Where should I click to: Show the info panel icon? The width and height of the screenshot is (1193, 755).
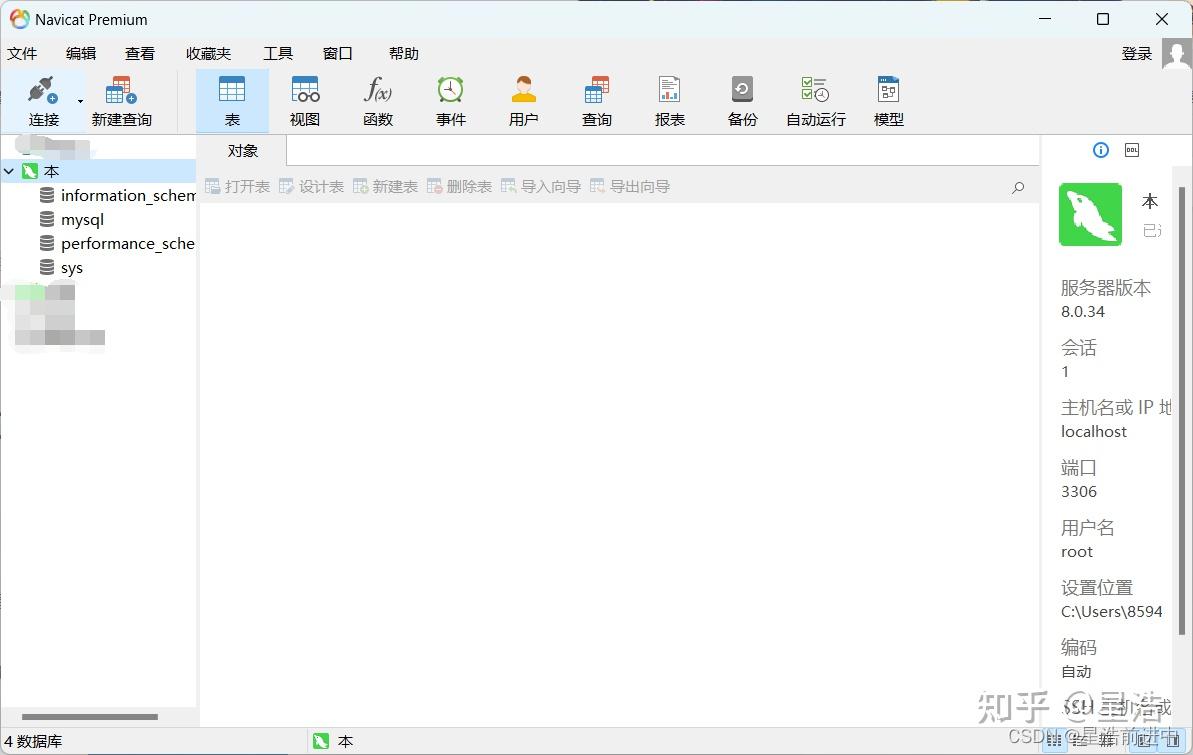[x=1100, y=150]
